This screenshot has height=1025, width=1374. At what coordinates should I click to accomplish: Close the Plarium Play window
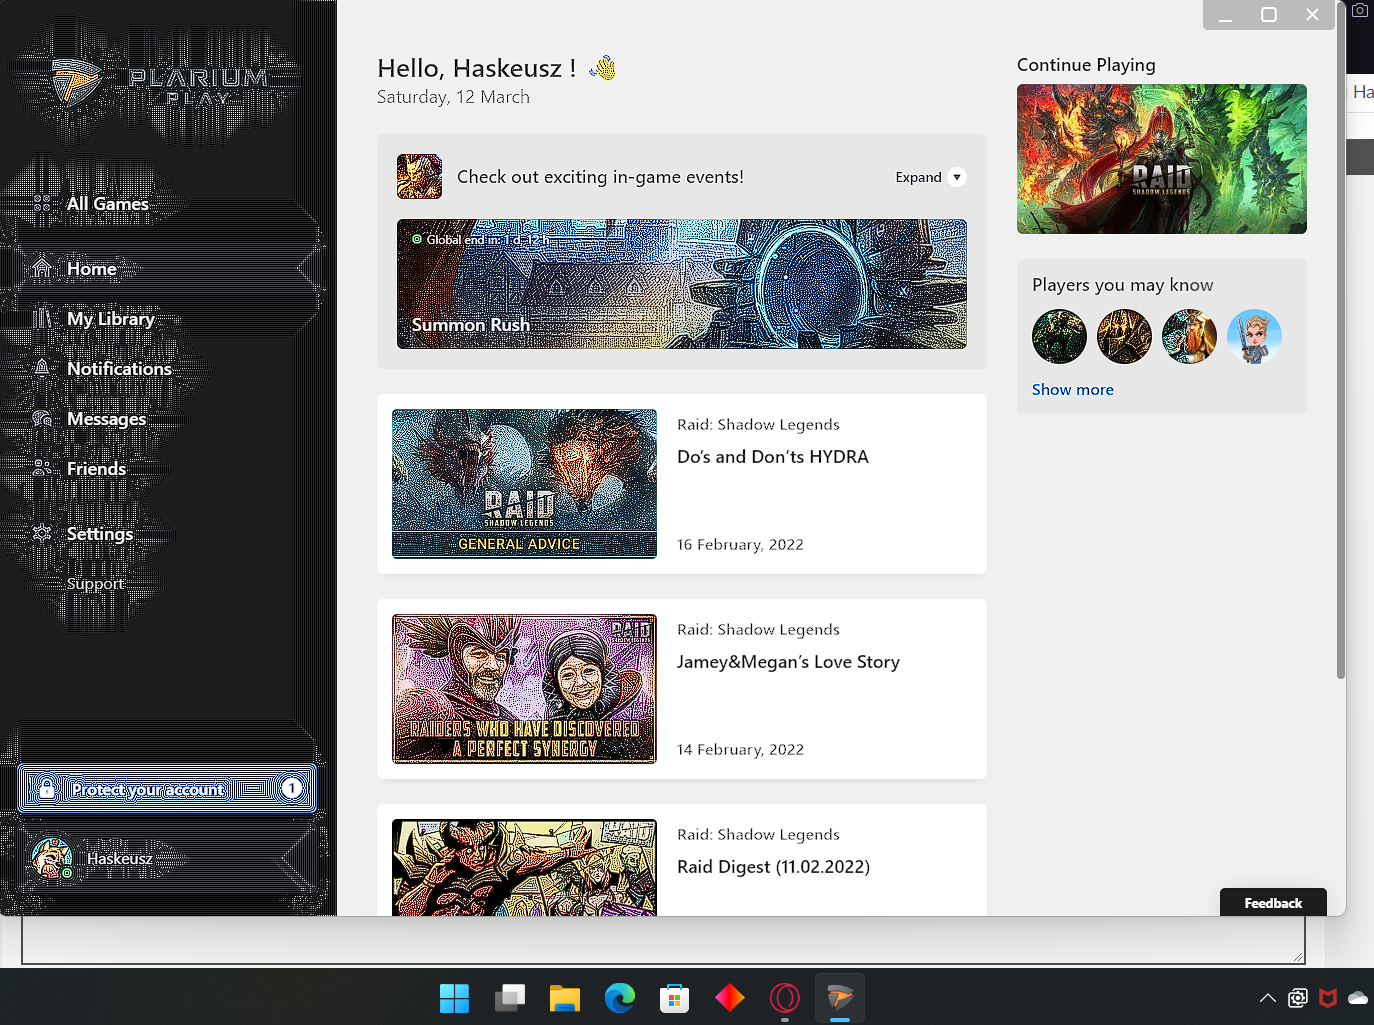pos(1313,15)
